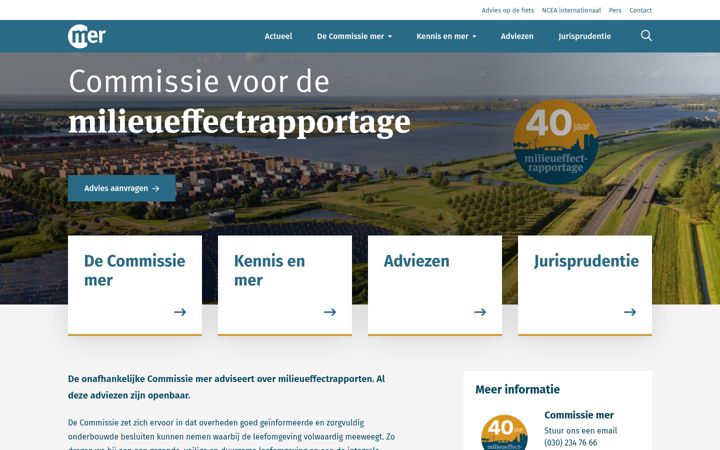Open the Jurisprudentie card title
Viewport: 720px width, 450px height.
(x=586, y=261)
